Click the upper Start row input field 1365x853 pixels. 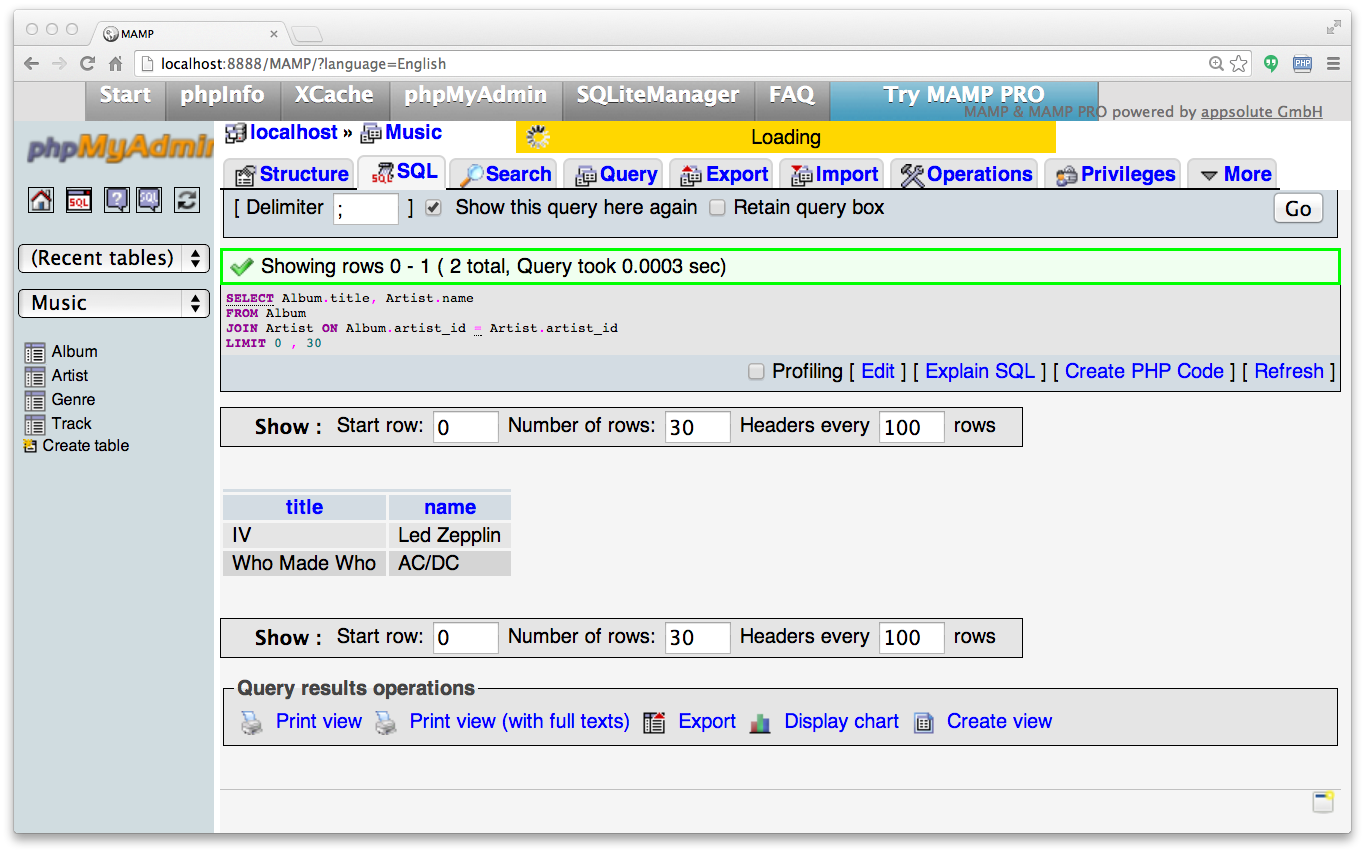pyautogui.click(x=466, y=427)
